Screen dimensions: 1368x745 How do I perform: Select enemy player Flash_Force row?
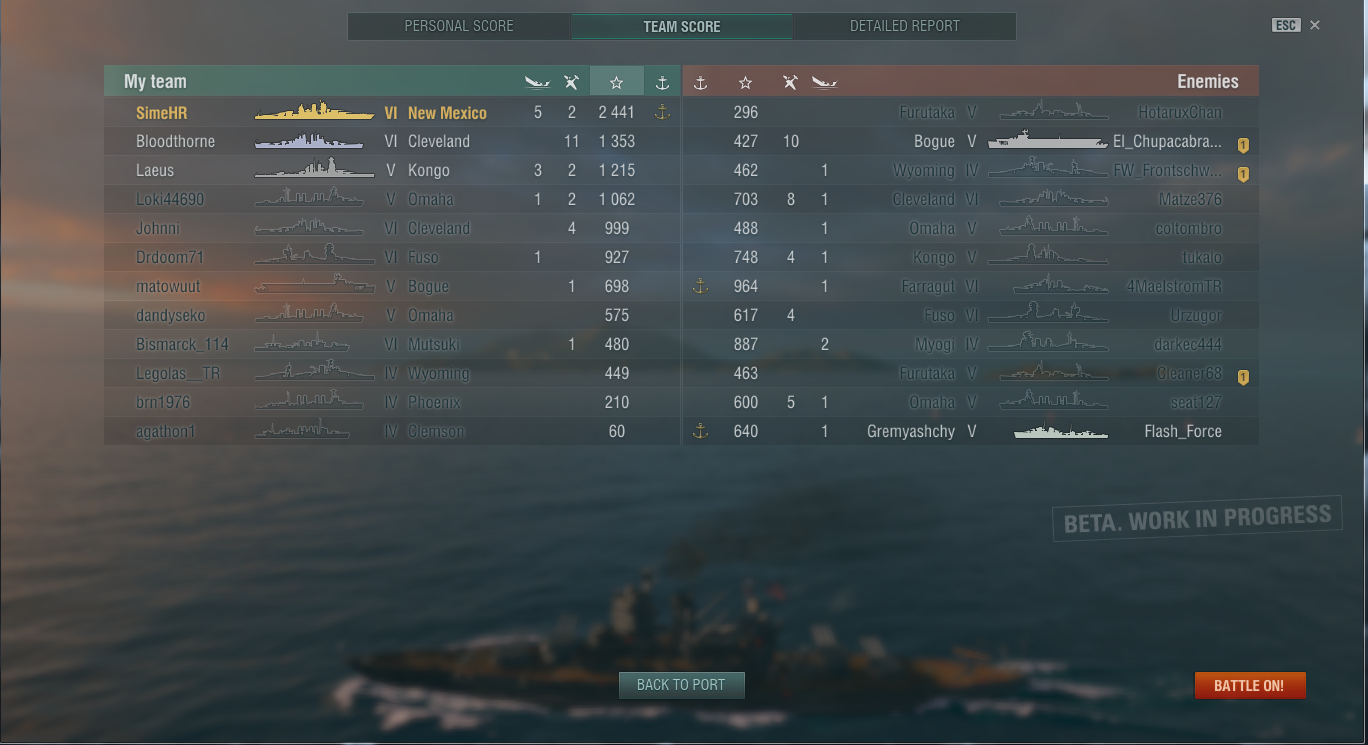click(x=971, y=431)
